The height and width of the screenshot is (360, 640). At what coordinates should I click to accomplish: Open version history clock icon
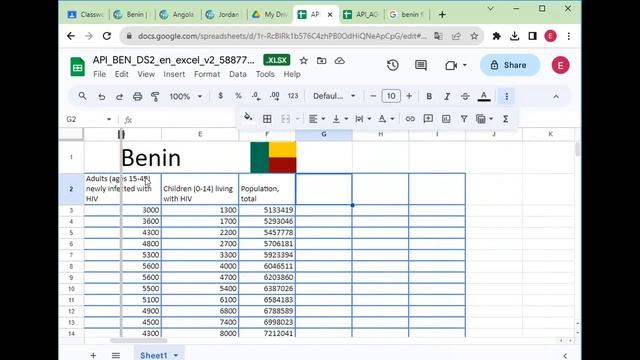point(393,65)
